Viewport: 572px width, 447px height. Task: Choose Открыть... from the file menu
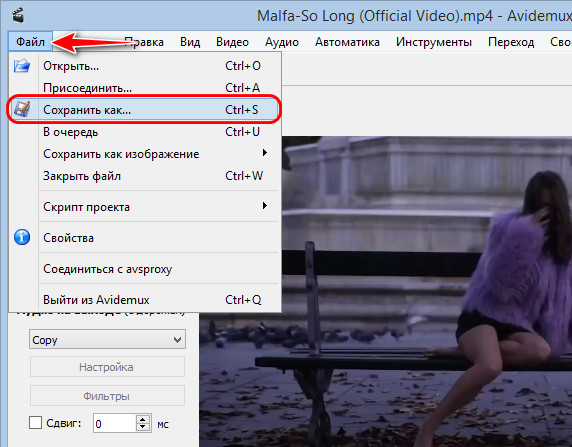[145, 66]
